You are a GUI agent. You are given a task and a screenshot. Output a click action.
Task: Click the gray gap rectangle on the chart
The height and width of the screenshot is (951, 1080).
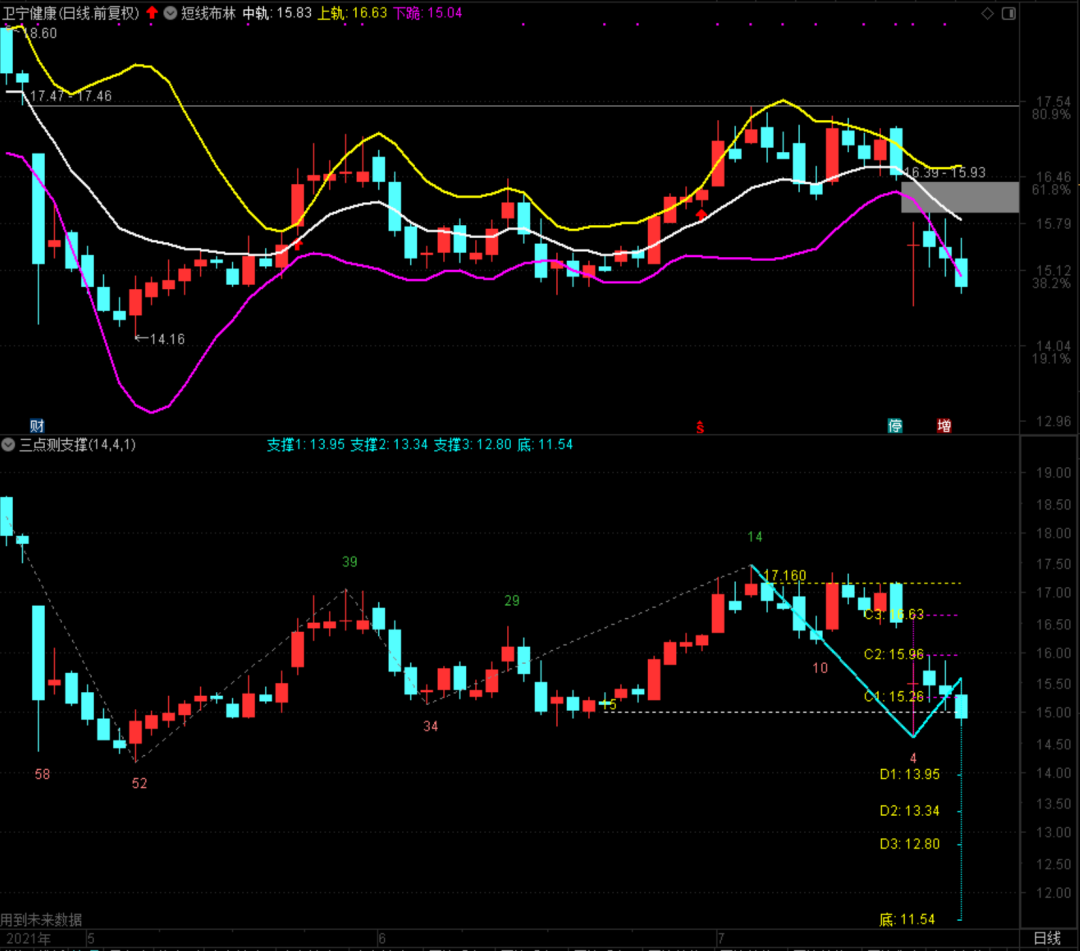[x=960, y=197]
